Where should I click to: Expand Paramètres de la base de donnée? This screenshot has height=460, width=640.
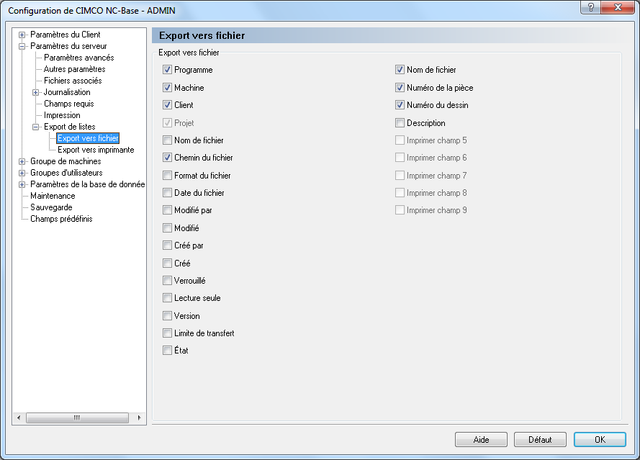click(22, 184)
